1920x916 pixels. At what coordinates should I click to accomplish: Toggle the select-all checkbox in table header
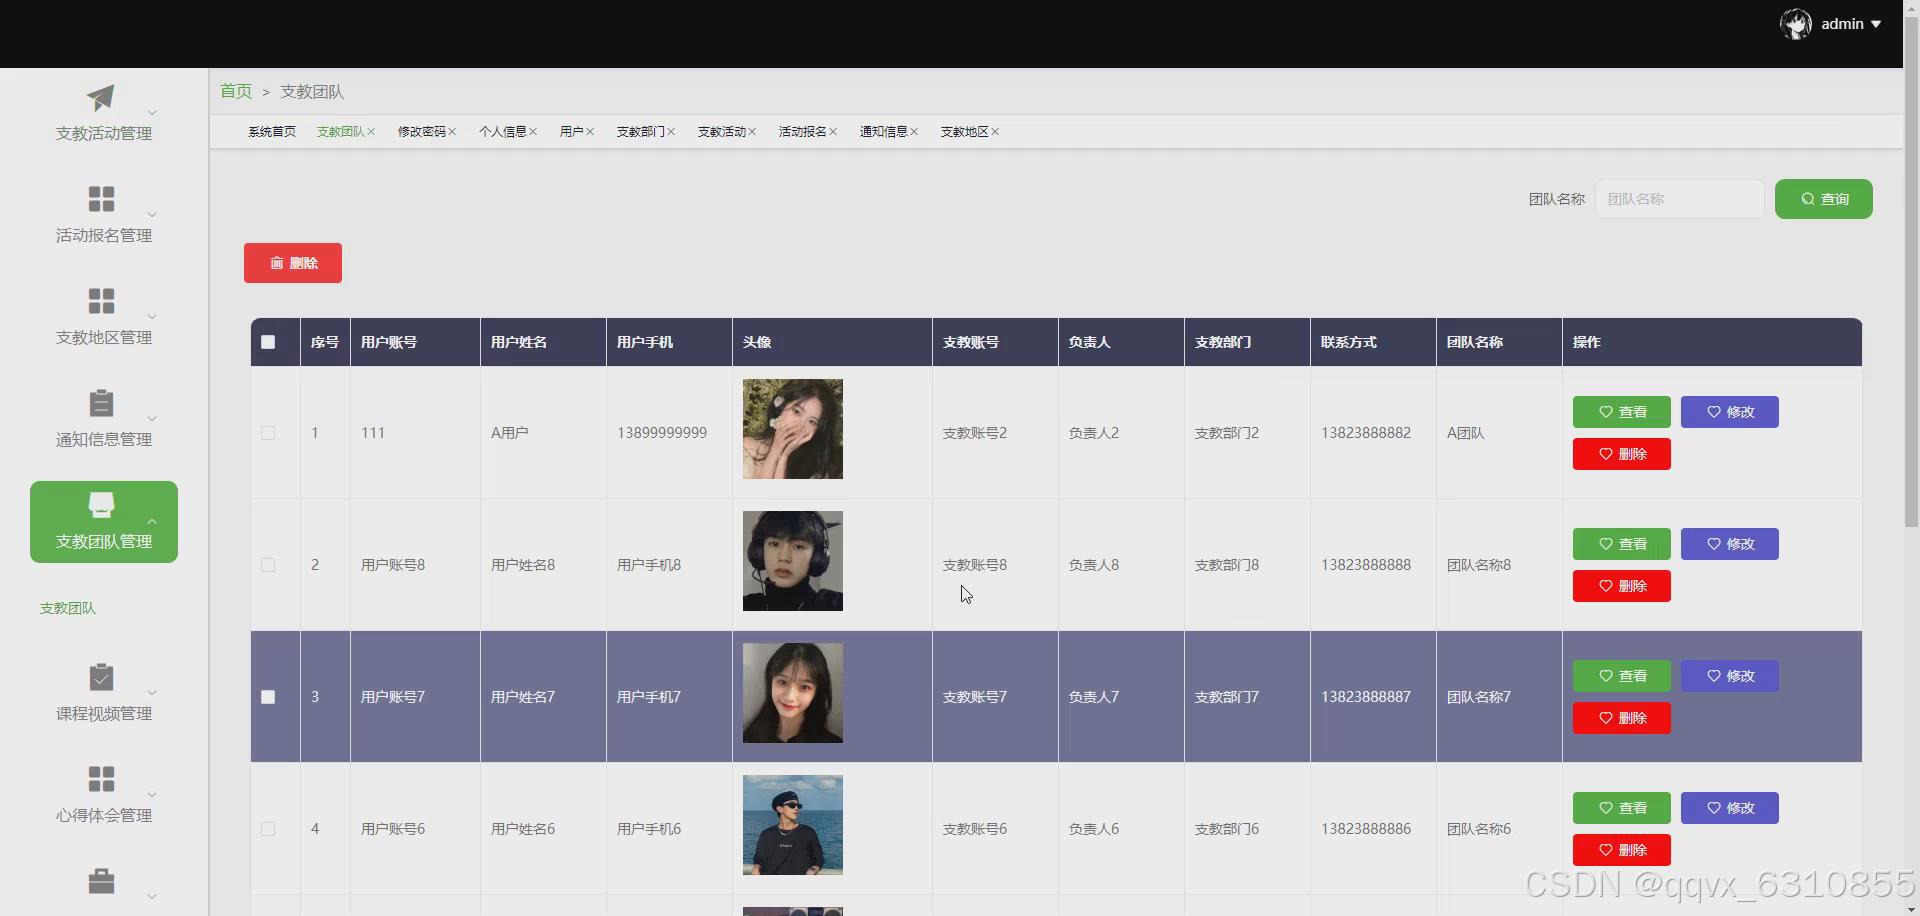click(268, 342)
